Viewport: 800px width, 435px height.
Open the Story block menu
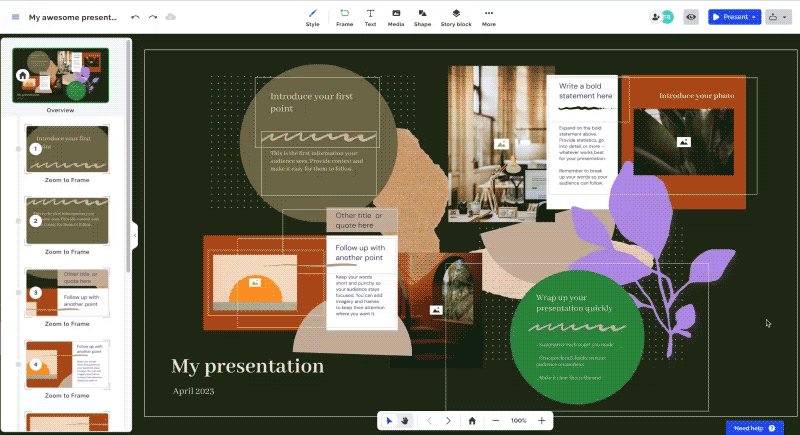coord(456,16)
